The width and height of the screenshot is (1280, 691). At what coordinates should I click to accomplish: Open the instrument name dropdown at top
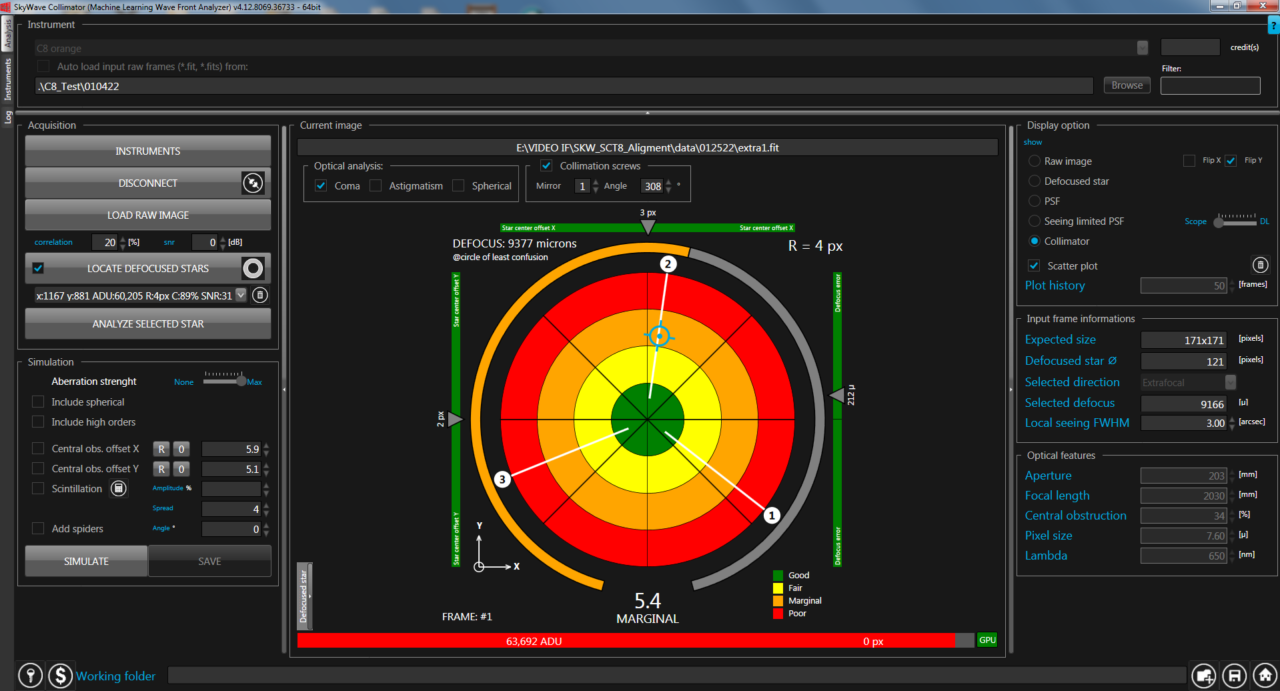[x=1141, y=47]
